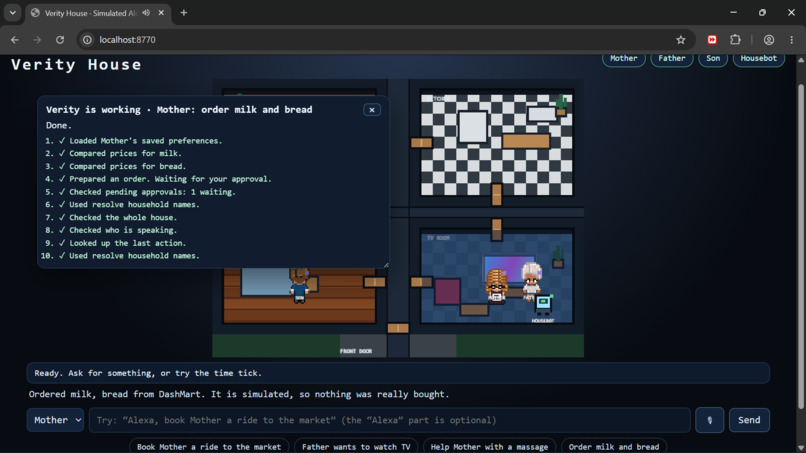Click the Kitchen room label

[x=436, y=98]
